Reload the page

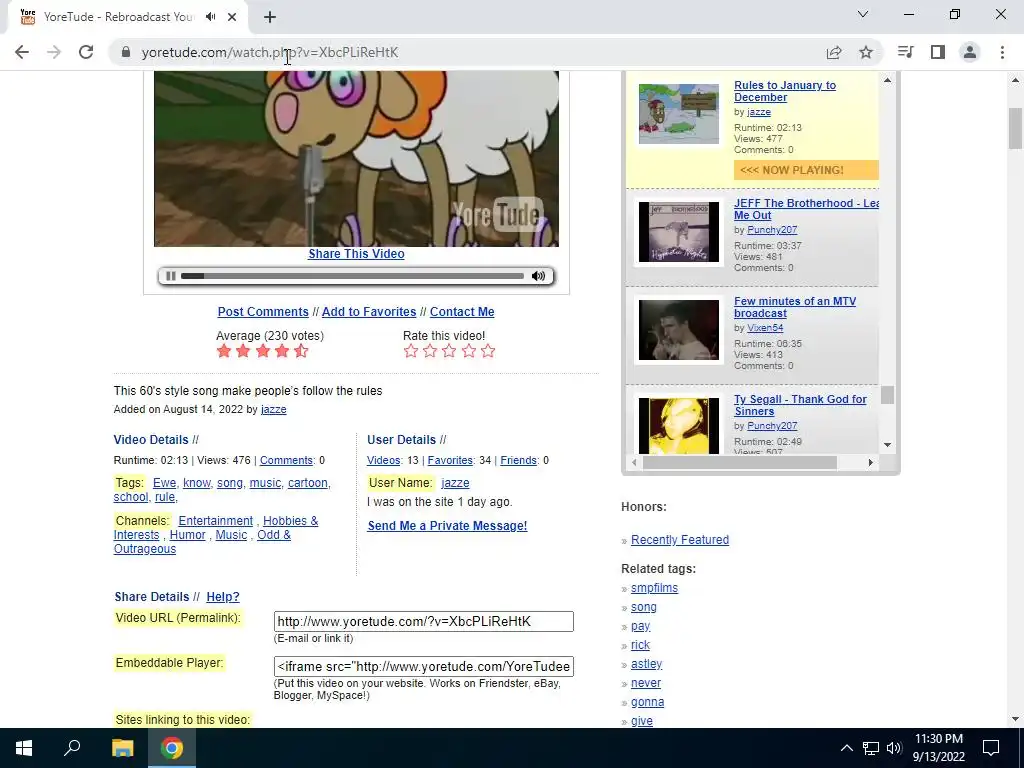[x=86, y=52]
